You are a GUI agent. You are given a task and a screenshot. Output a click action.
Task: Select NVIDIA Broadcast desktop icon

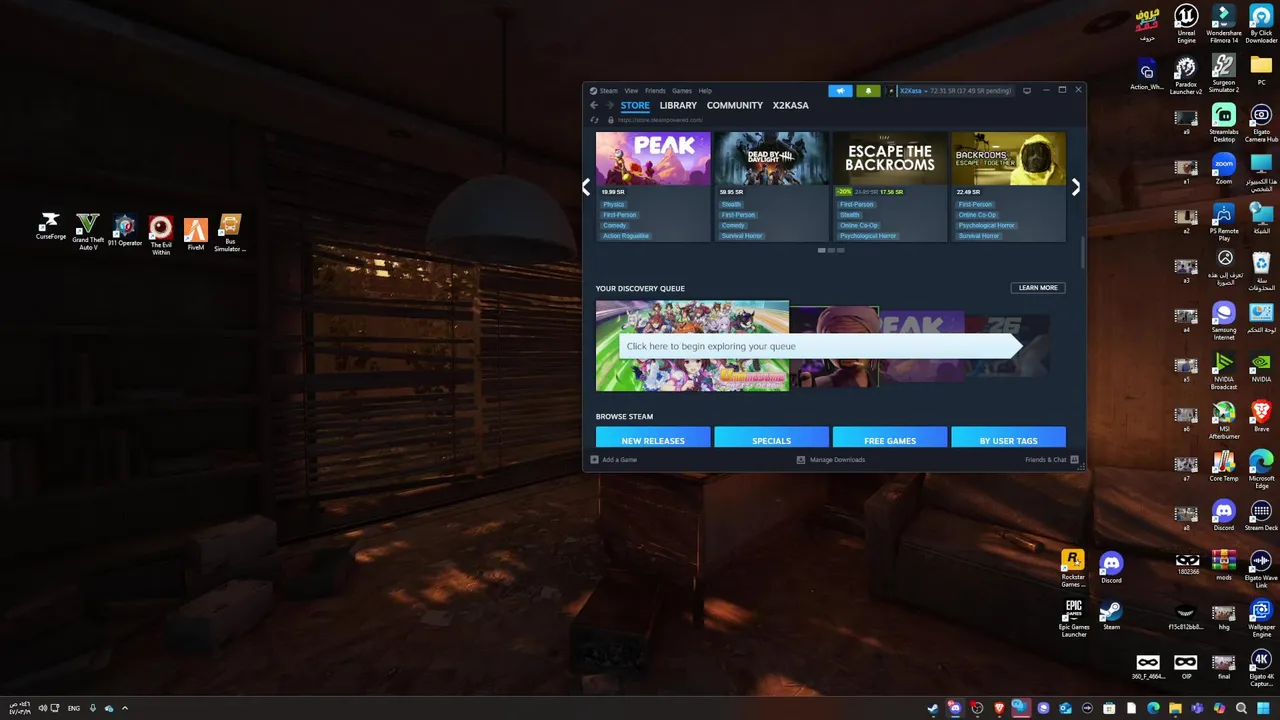point(1224,370)
